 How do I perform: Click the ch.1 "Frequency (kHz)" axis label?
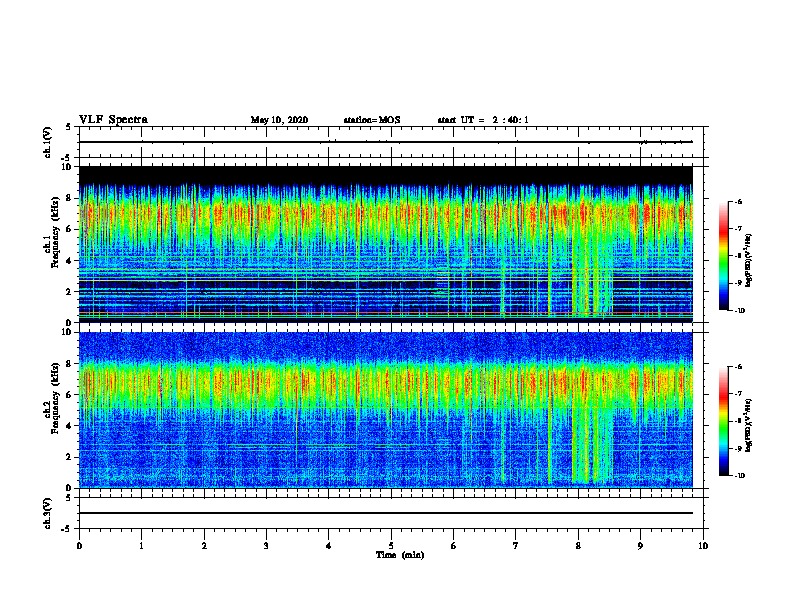[55, 232]
